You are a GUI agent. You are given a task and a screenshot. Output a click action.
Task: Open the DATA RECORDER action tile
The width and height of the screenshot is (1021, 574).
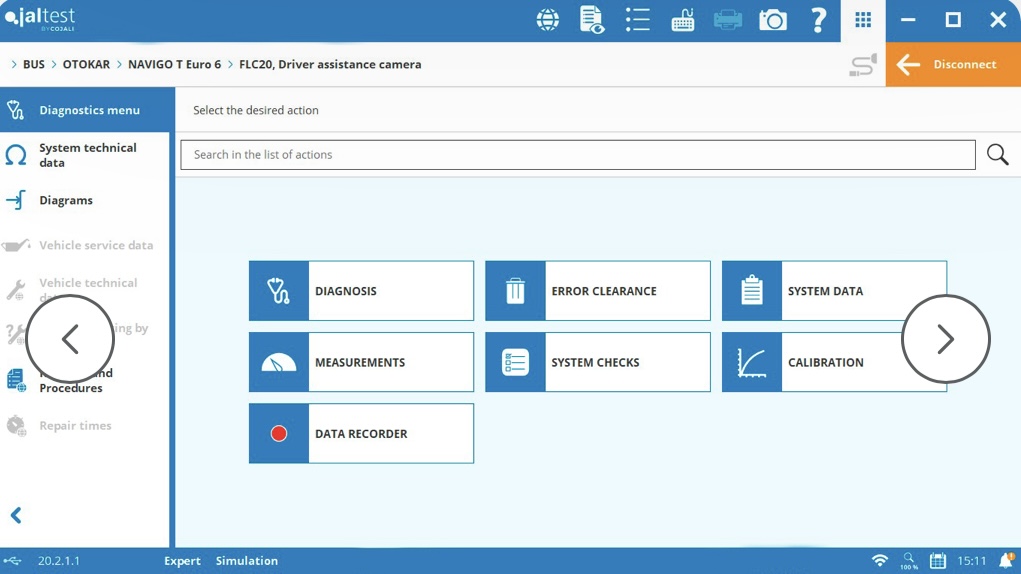click(361, 433)
